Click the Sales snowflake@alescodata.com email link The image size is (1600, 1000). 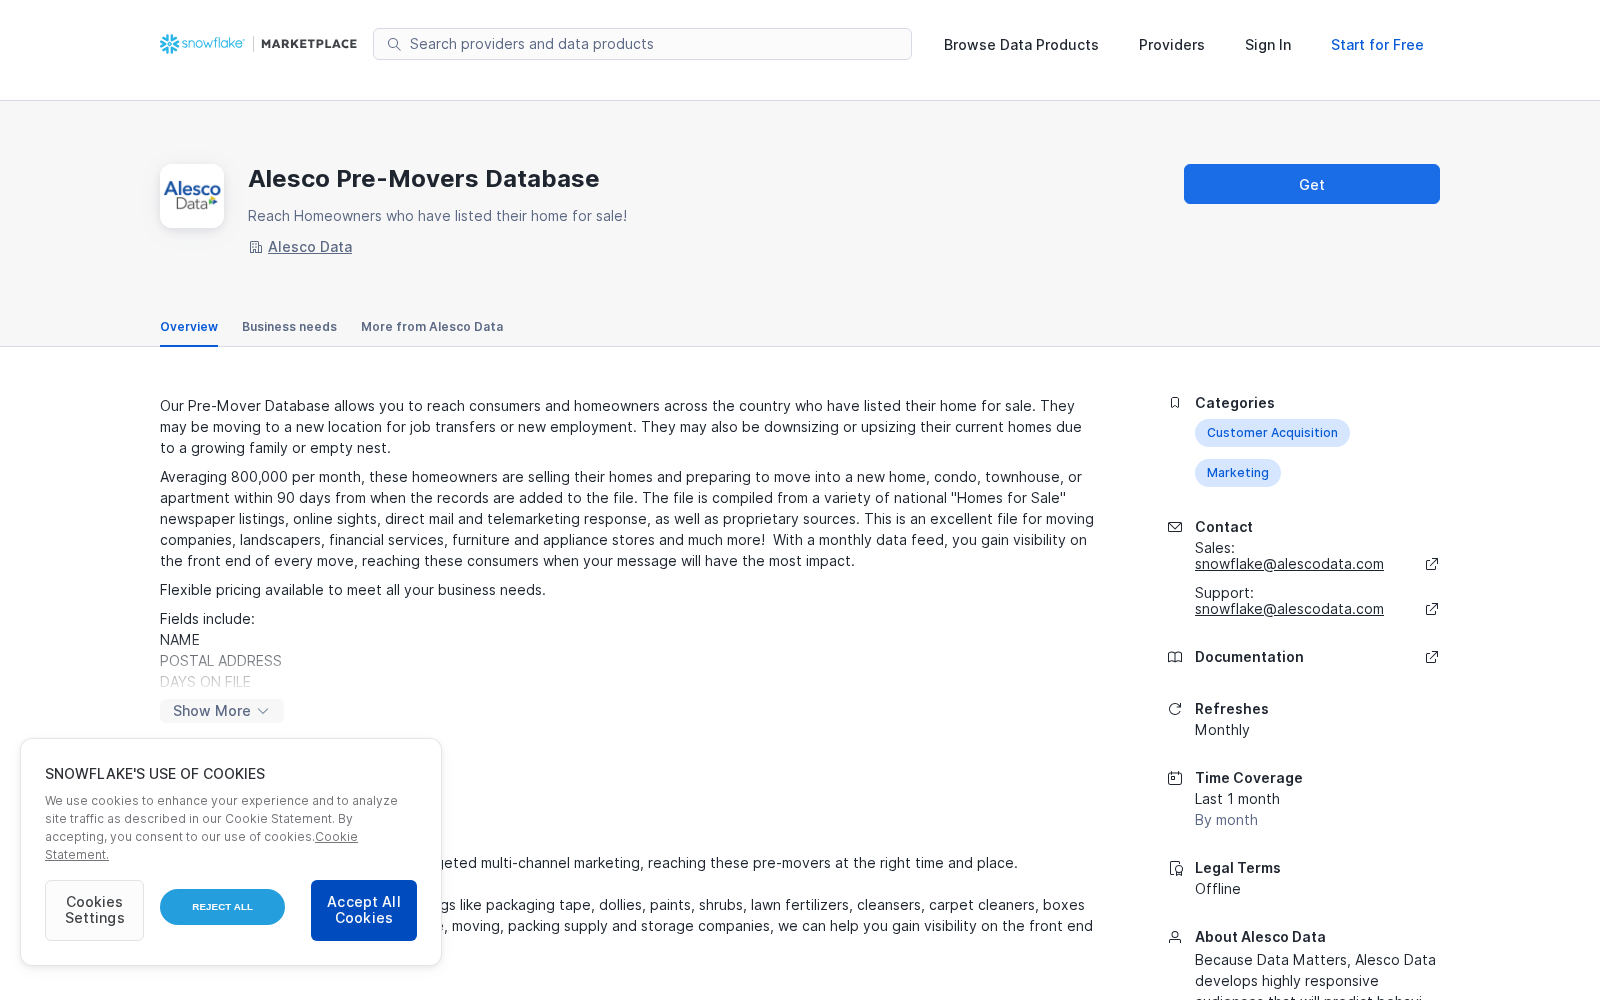(x=1289, y=564)
